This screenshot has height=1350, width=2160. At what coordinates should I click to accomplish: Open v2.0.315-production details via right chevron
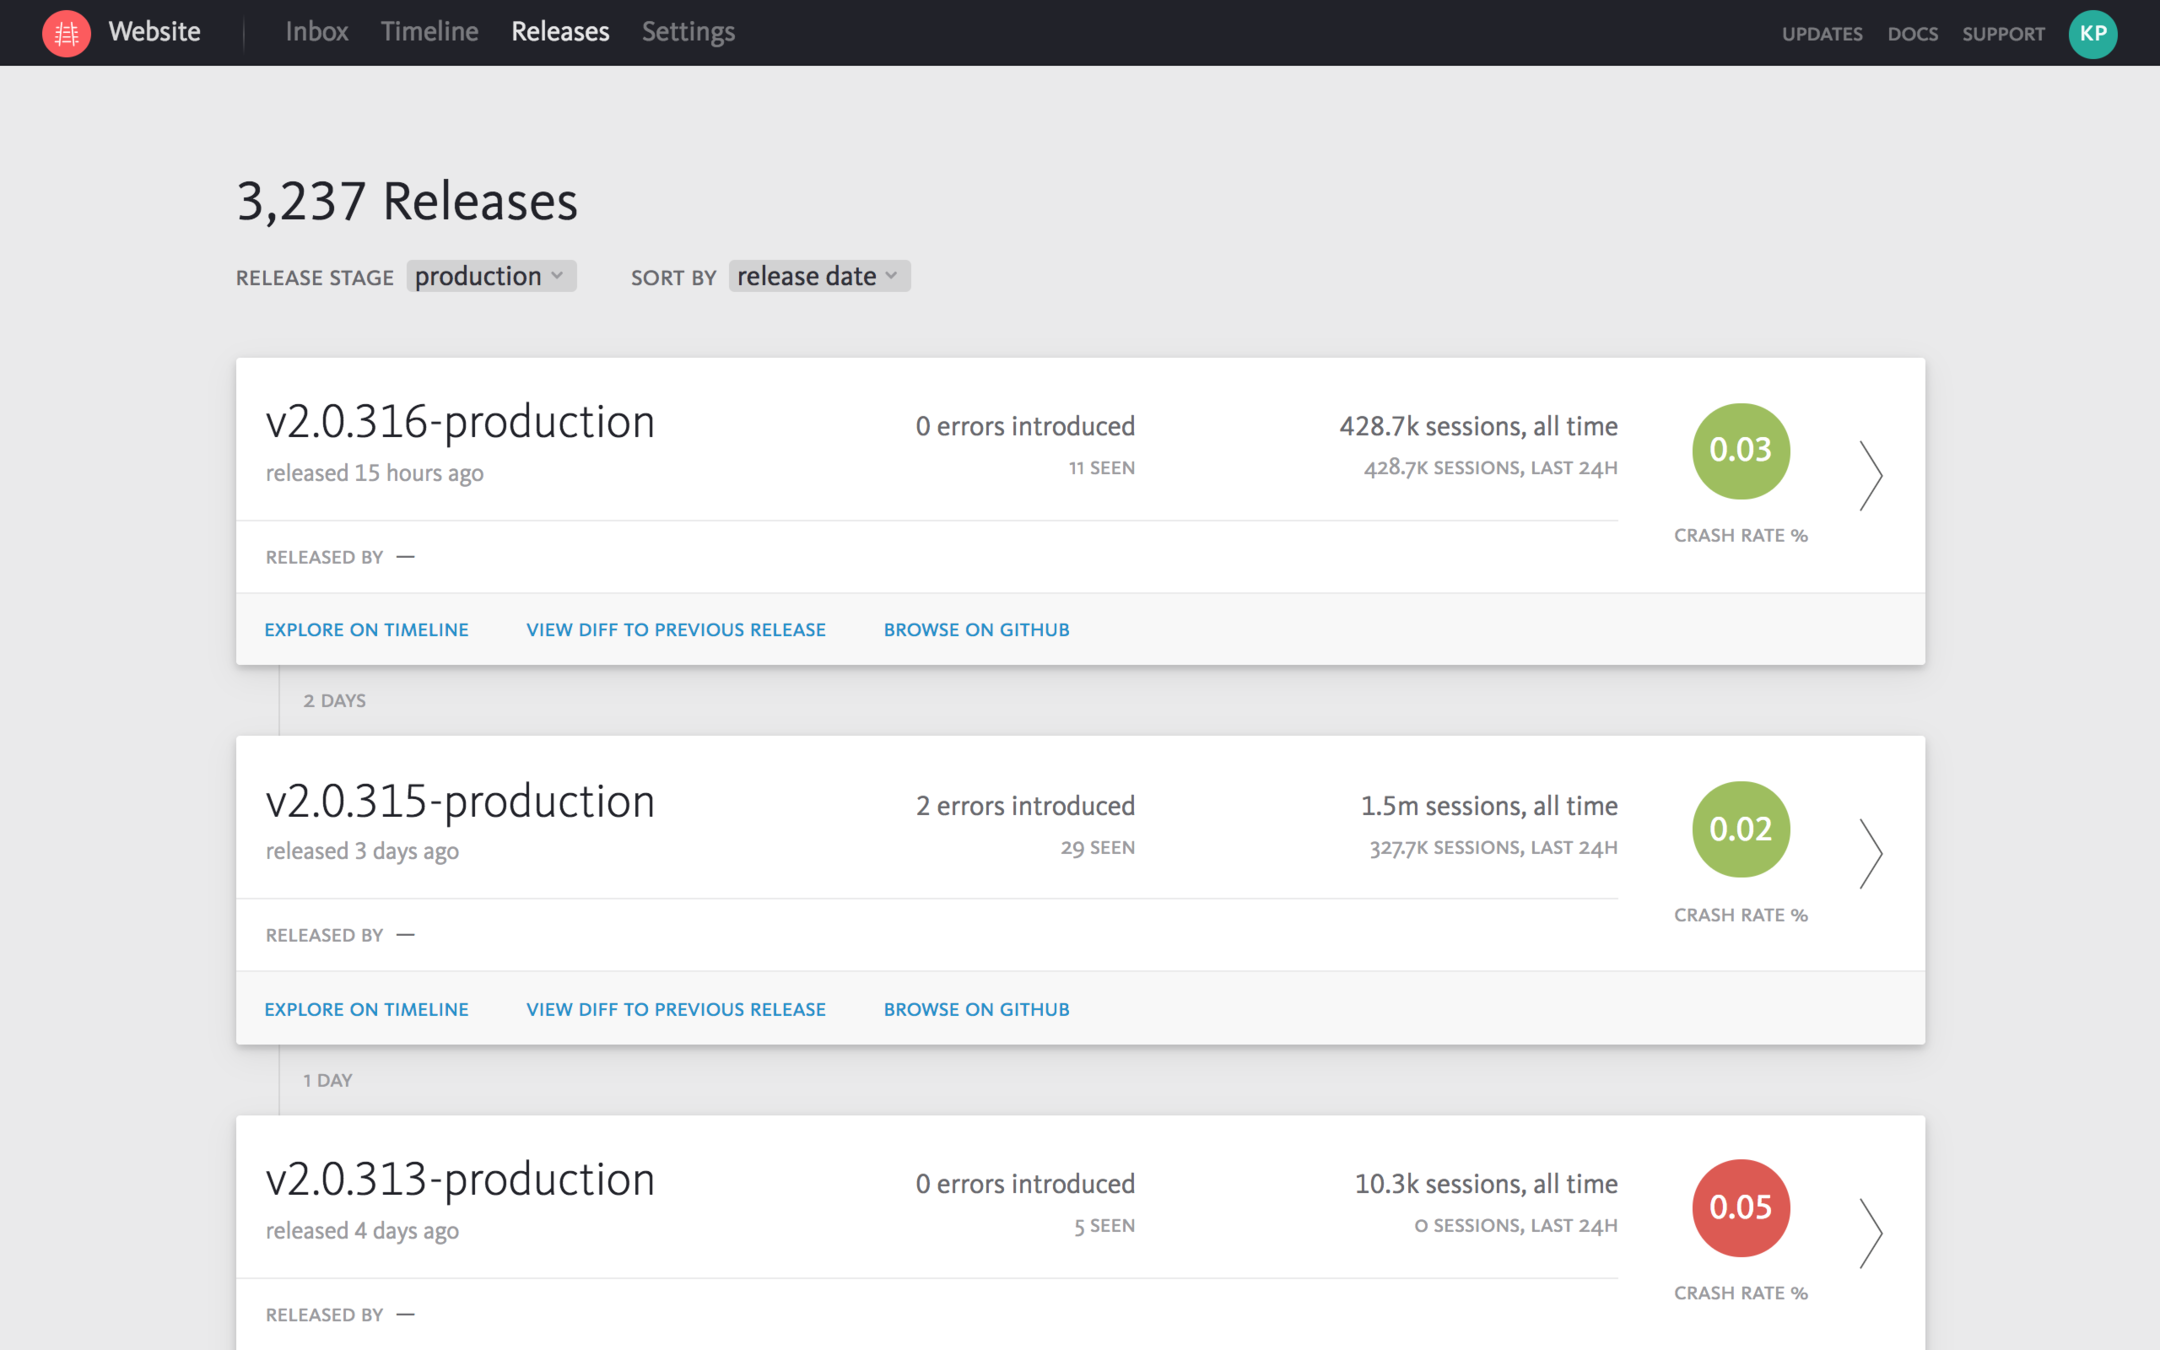coord(1870,853)
